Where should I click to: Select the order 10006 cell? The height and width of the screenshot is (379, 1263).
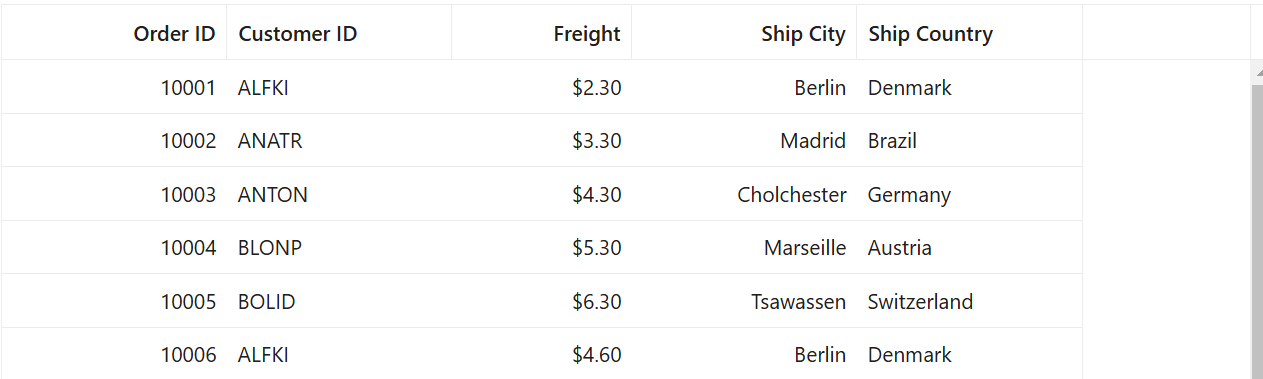click(114, 354)
